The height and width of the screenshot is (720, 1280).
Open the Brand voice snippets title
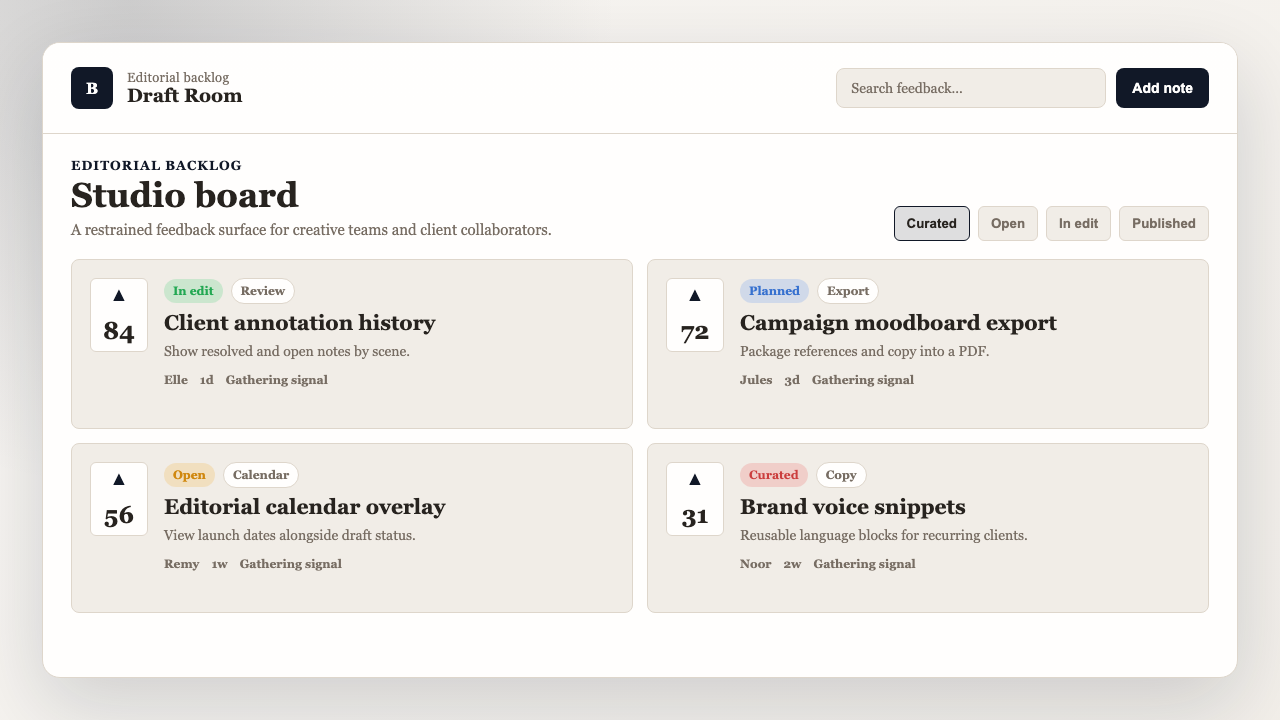point(853,507)
